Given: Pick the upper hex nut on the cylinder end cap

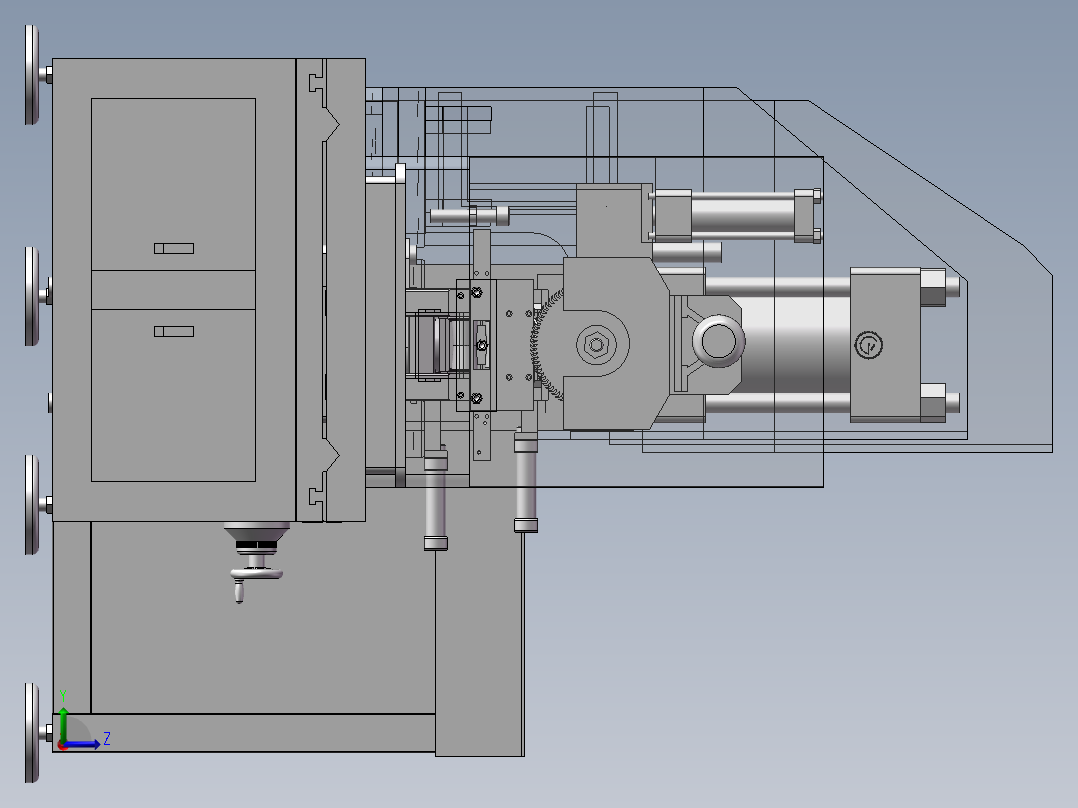Looking at the screenshot, I should tap(932, 287).
